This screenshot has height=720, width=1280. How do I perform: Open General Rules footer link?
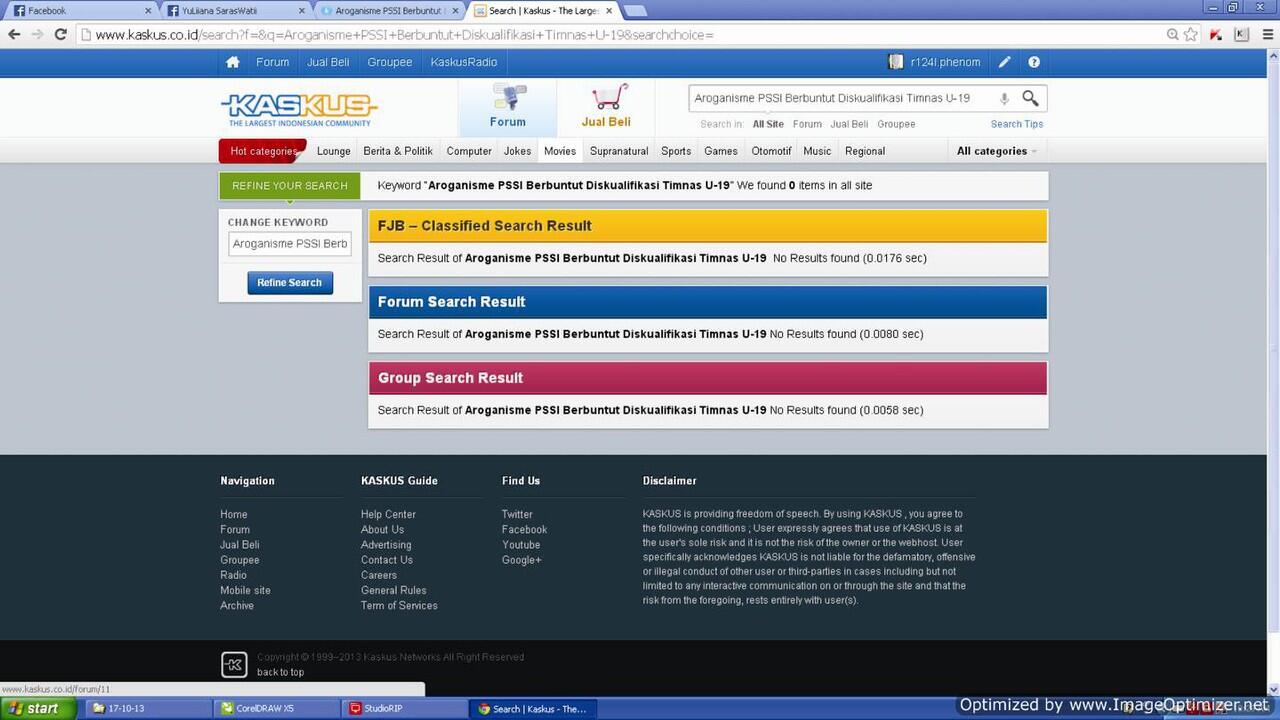pos(394,591)
